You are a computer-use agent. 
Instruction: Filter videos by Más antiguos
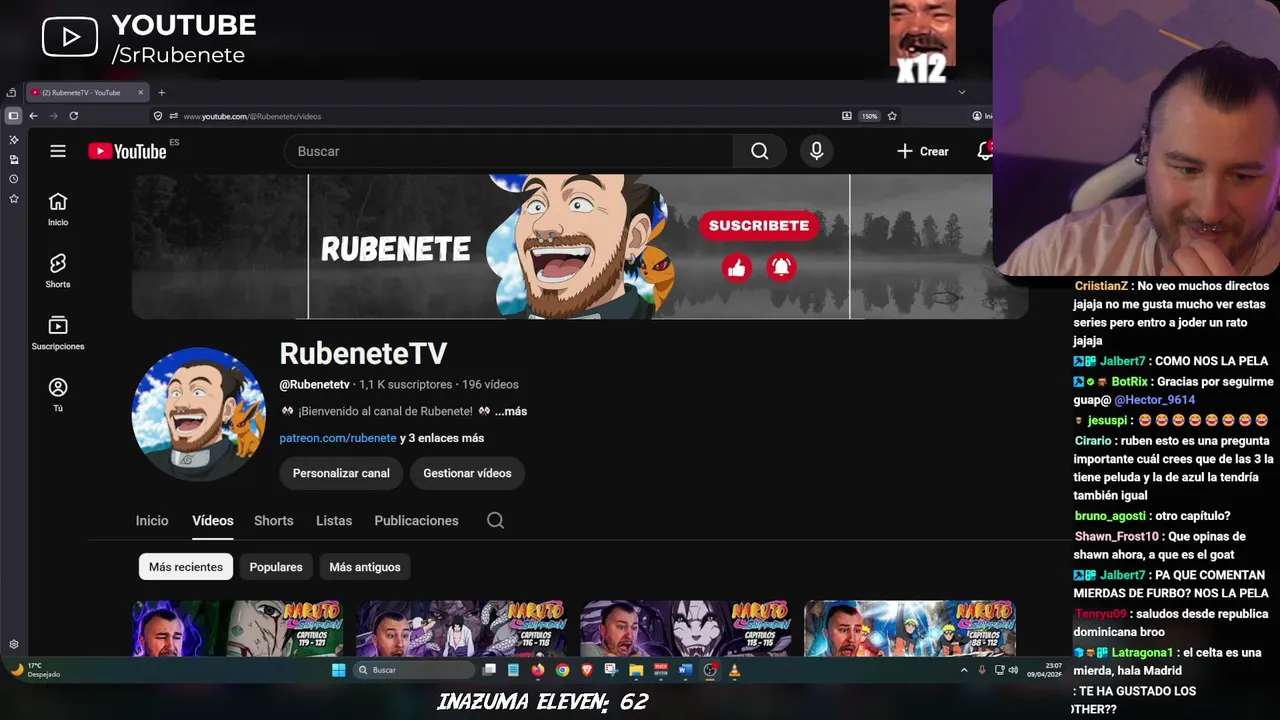[365, 567]
